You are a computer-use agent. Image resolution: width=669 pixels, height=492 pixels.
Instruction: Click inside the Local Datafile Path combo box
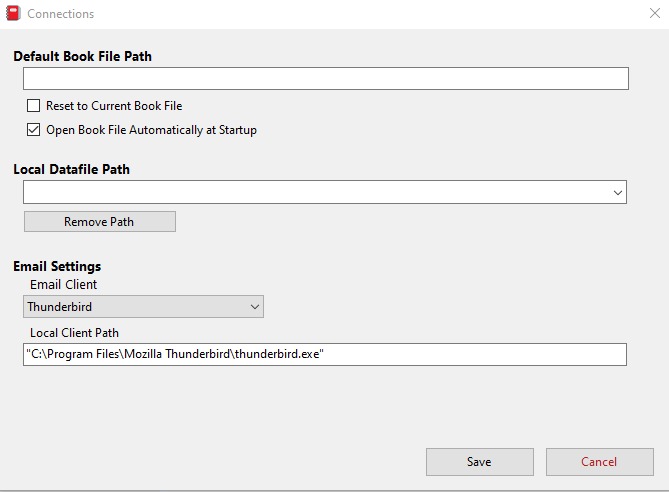pos(315,192)
